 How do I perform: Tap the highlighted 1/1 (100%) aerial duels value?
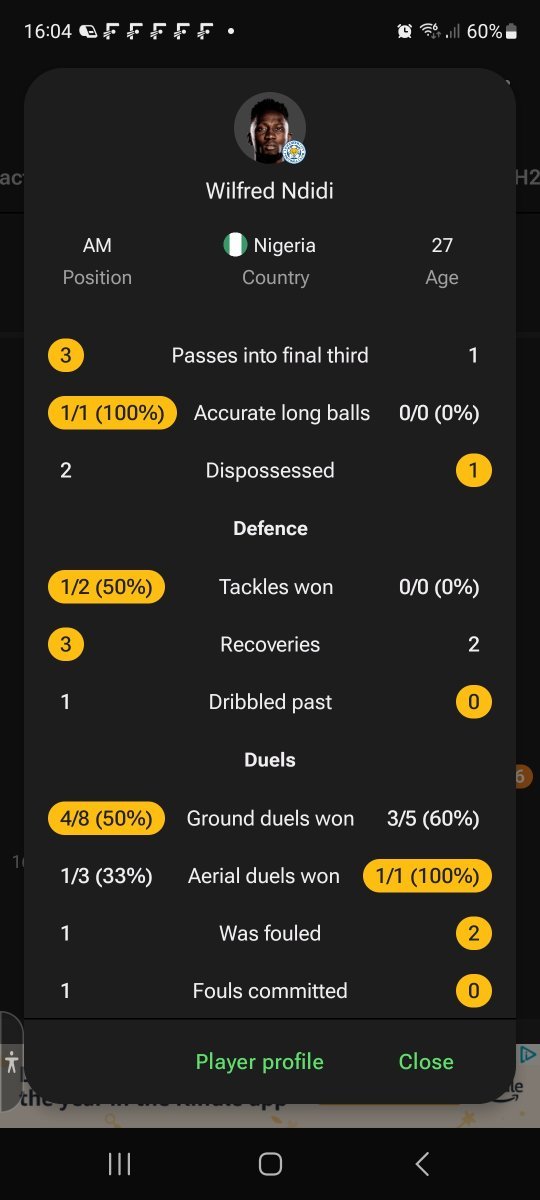coord(428,876)
